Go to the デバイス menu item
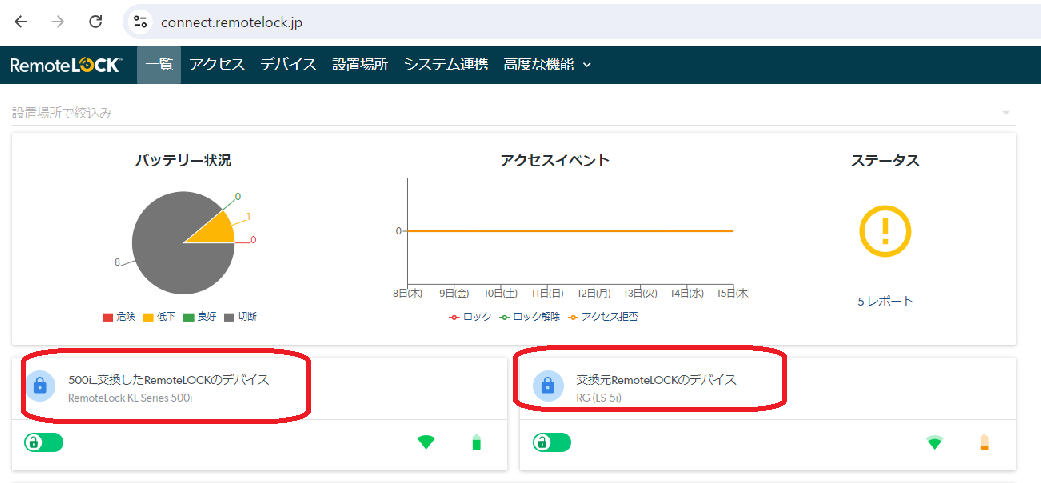Image resolution: width=1041 pixels, height=483 pixels. [x=288, y=65]
